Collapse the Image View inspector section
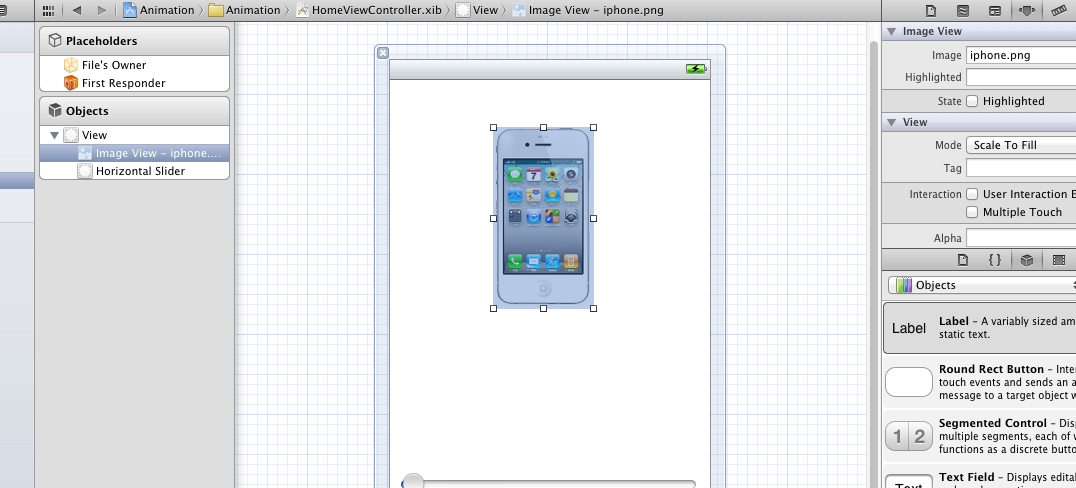This screenshot has height=488, width=1076. pos(891,31)
